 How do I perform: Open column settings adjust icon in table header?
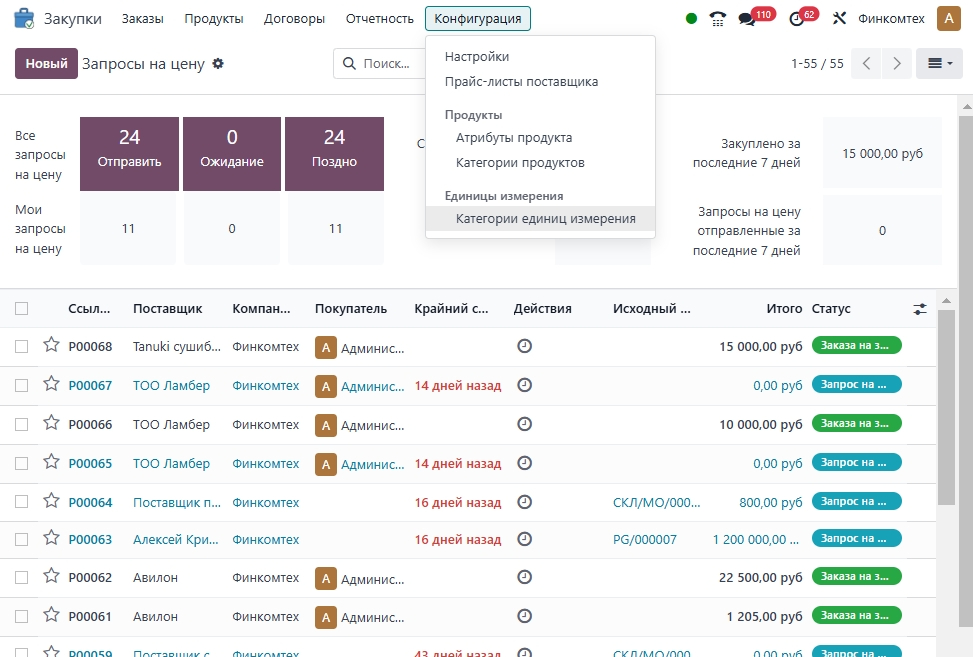coord(920,309)
